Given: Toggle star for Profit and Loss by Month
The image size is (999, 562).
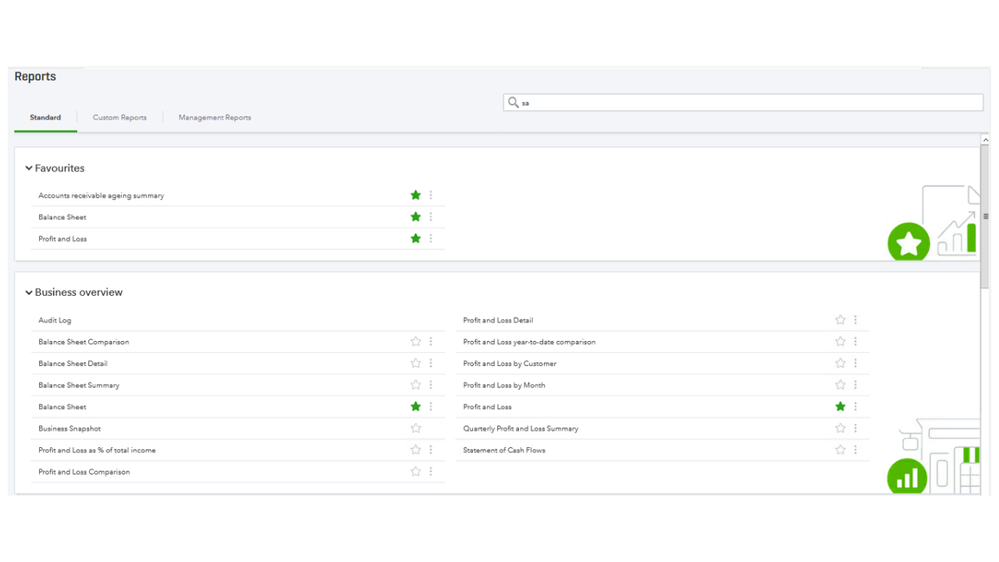Looking at the screenshot, I should pyautogui.click(x=840, y=385).
